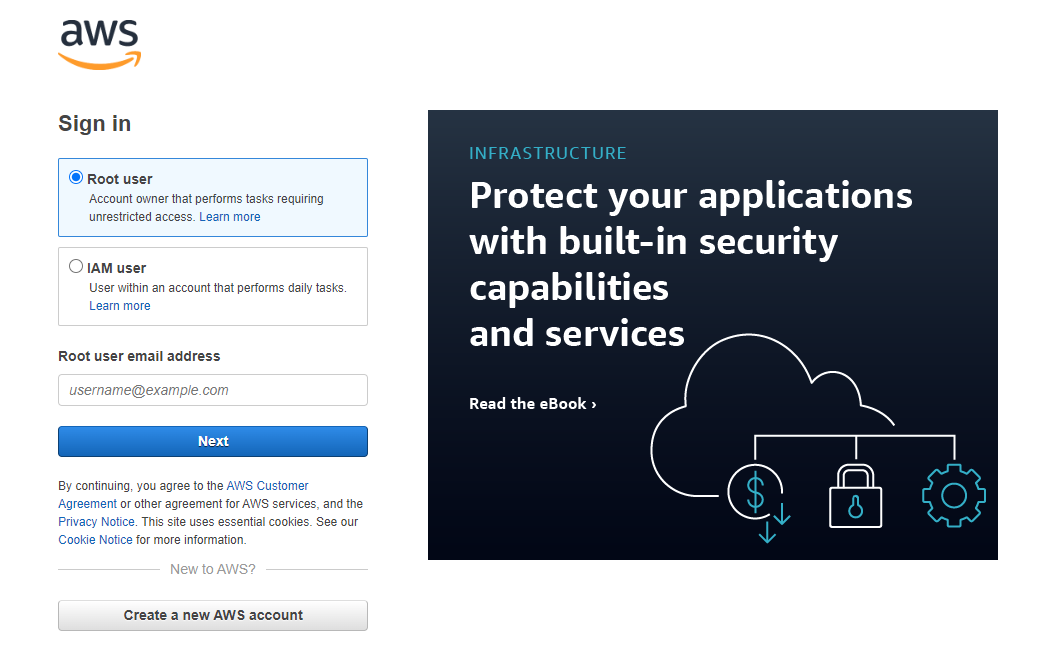1055x647 pixels.
Task: Open Learn more link under IAM user
Action: pyautogui.click(x=120, y=305)
